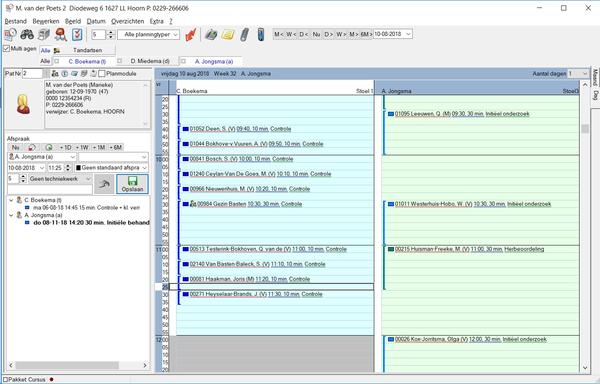Click the red-haired patient search icon
Viewport: 600px width, 384px height.
[x=60, y=34]
